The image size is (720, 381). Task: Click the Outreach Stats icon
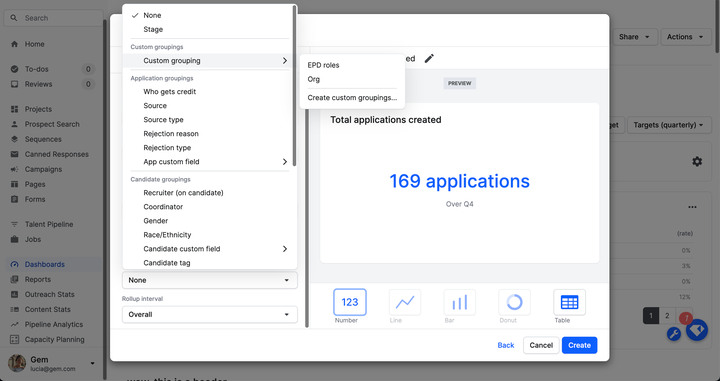[x=15, y=294]
